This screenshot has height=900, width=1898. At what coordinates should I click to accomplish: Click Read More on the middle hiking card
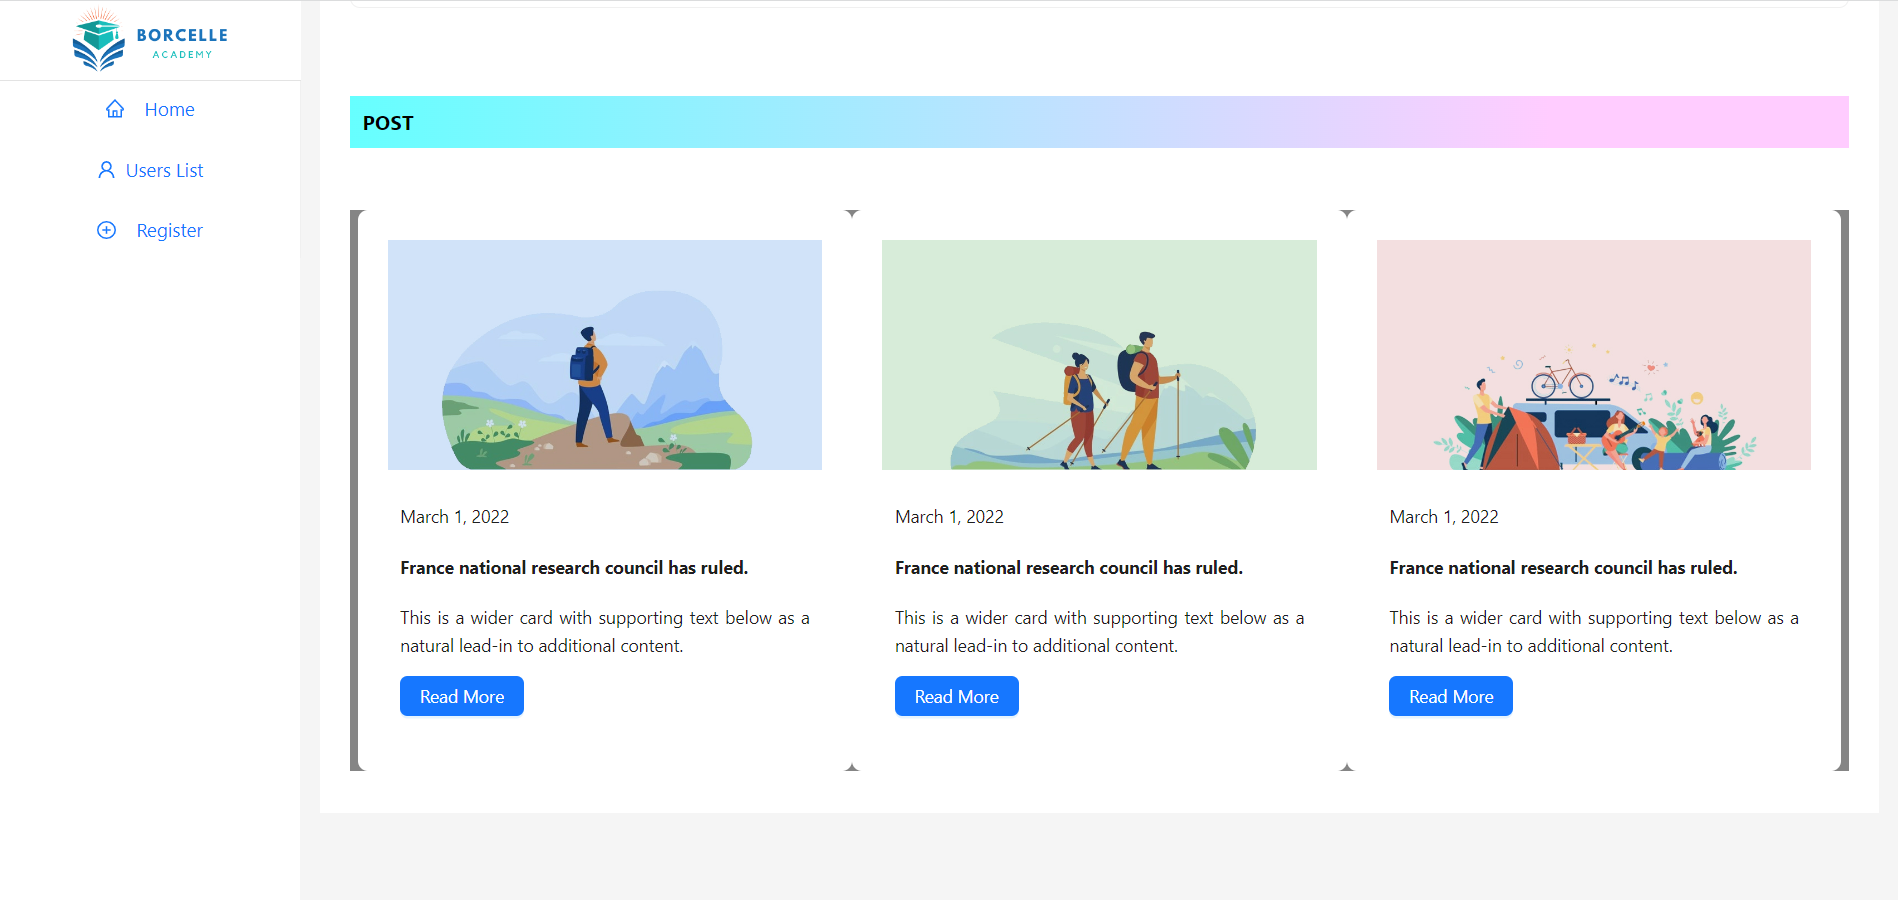tap(956, 696)
